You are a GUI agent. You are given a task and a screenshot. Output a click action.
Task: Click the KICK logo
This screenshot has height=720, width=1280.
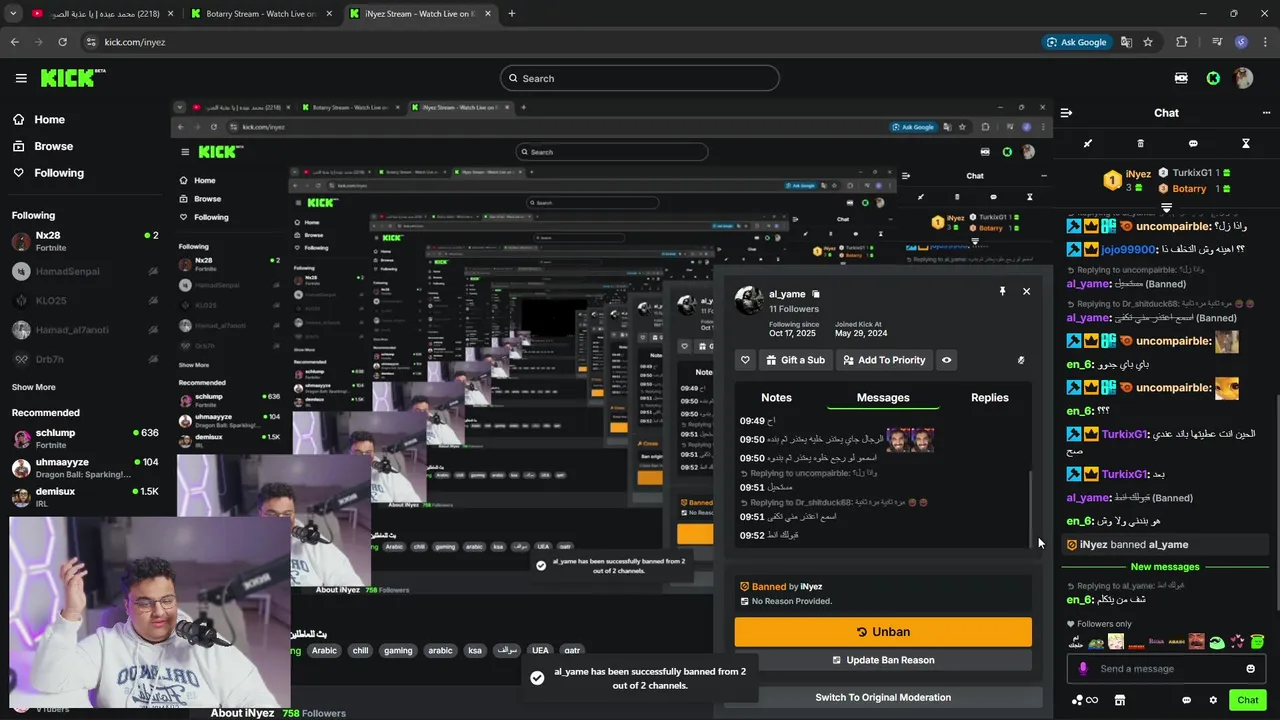coord(73,78)
